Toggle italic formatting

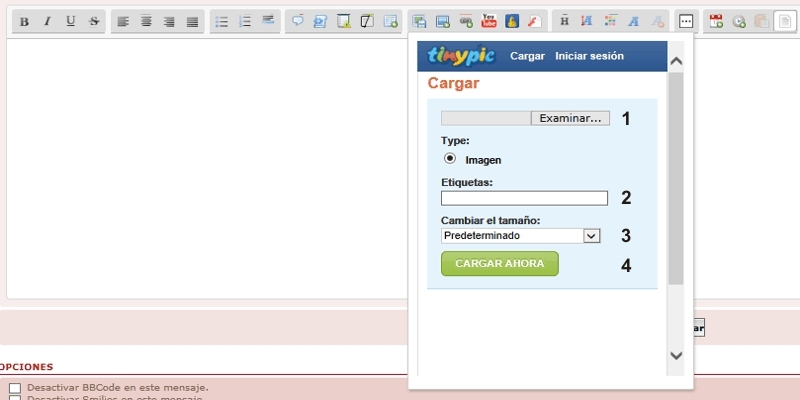[47, 21]
